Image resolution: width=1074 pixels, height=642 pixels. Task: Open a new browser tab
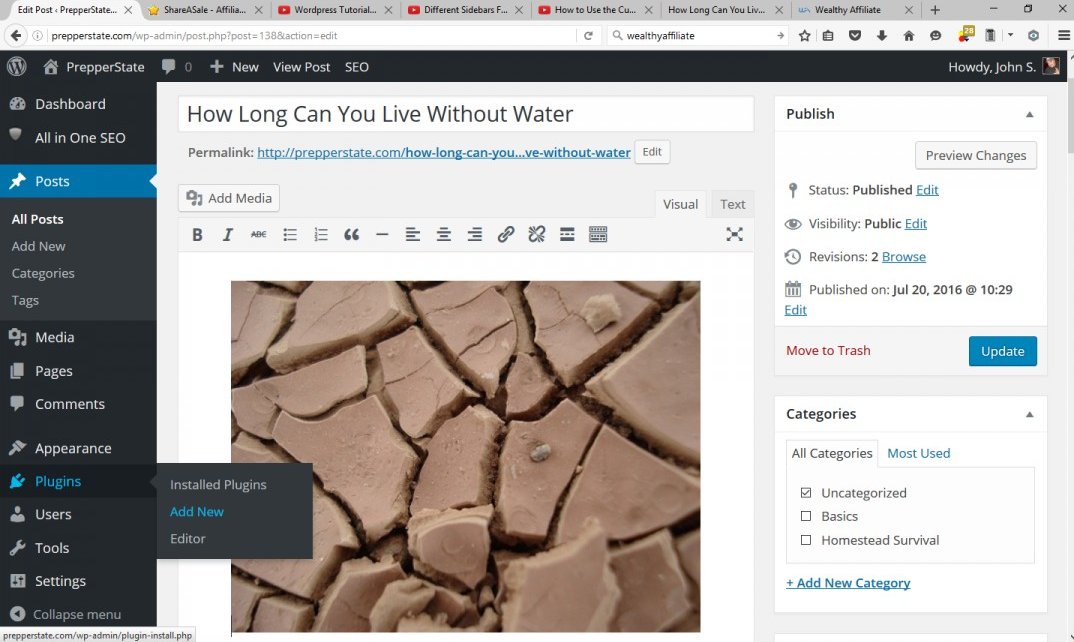[935, 10]
